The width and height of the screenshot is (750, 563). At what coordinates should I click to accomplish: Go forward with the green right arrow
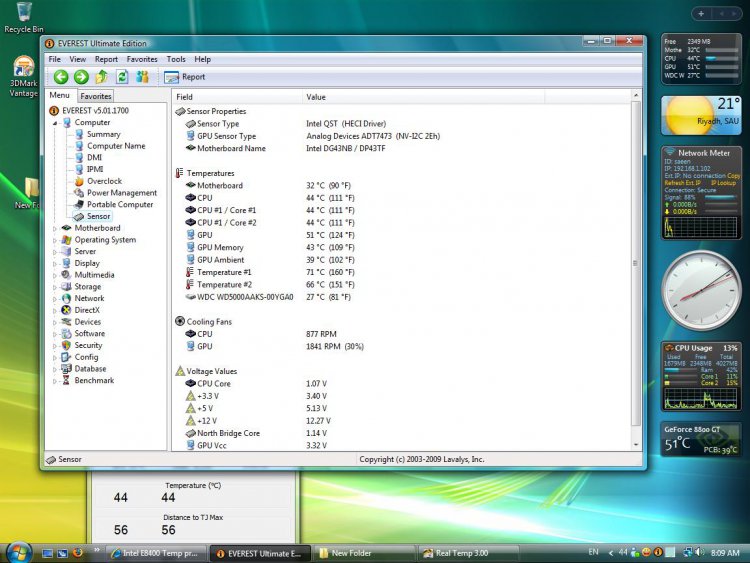pos(81,77)
